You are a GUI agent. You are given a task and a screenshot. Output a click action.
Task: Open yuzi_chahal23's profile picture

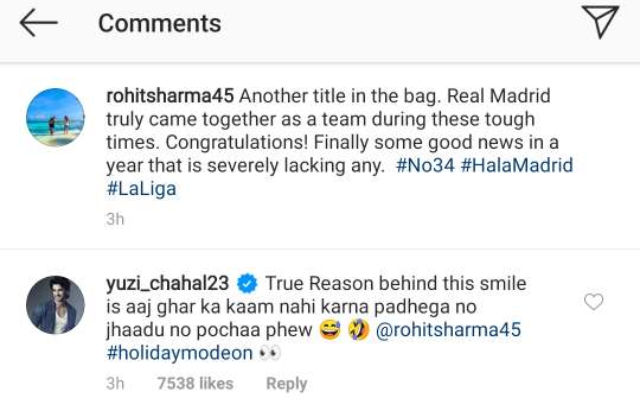[x=56, y=305]
